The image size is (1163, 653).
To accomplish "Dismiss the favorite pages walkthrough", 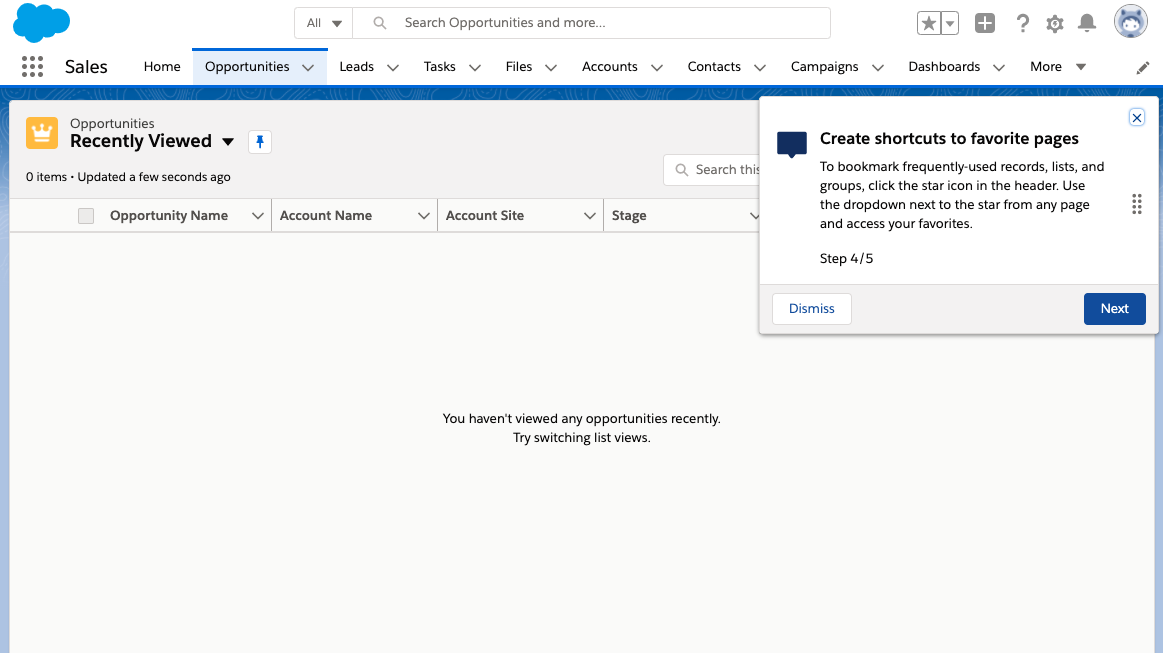I will 811,308.
